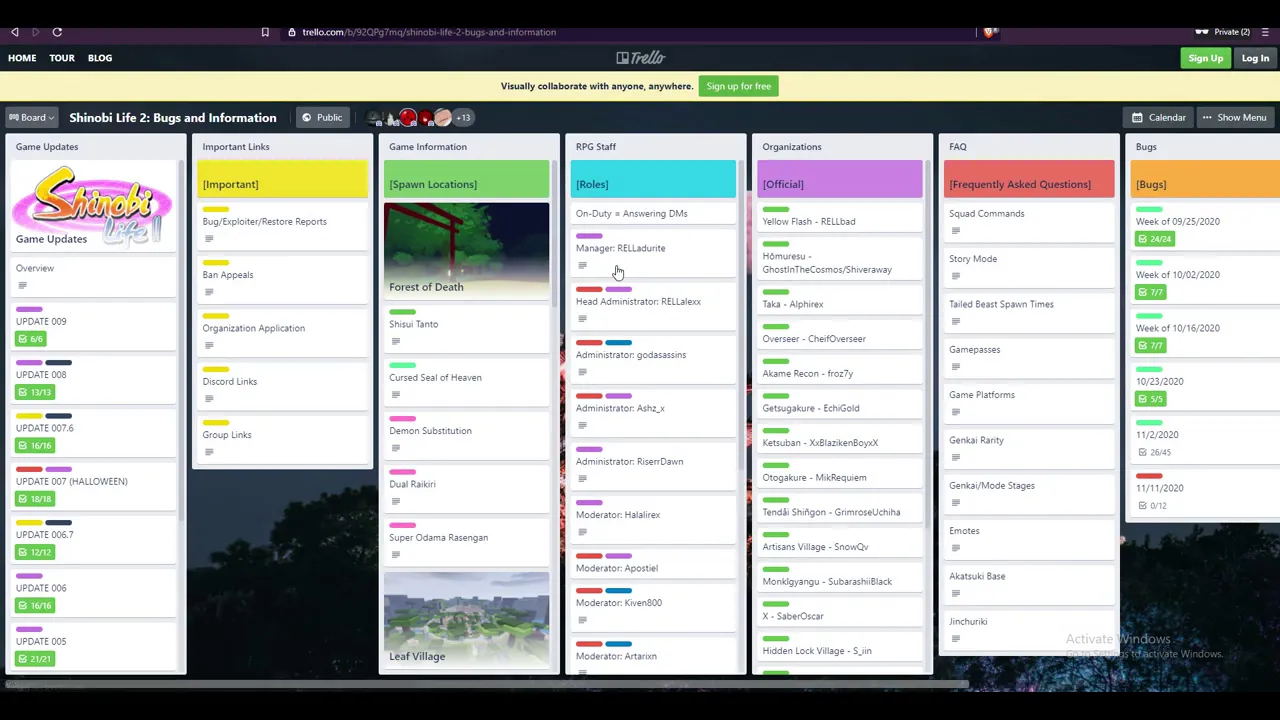Click first member avatar in board header
Screen dimensions: 1280x720
pyautogui.click(x=375, y=118)
